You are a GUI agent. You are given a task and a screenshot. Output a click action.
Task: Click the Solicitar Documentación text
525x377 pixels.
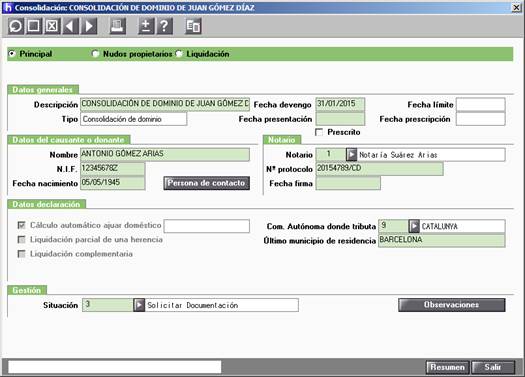point(193,305)
